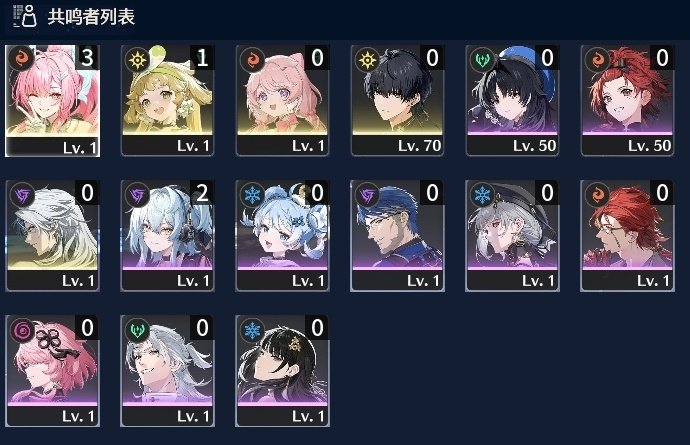This screenshot has width=690, height=445.
Task: Select the Lv. 50 red-haired smiling girl
Action: [628, 100]
